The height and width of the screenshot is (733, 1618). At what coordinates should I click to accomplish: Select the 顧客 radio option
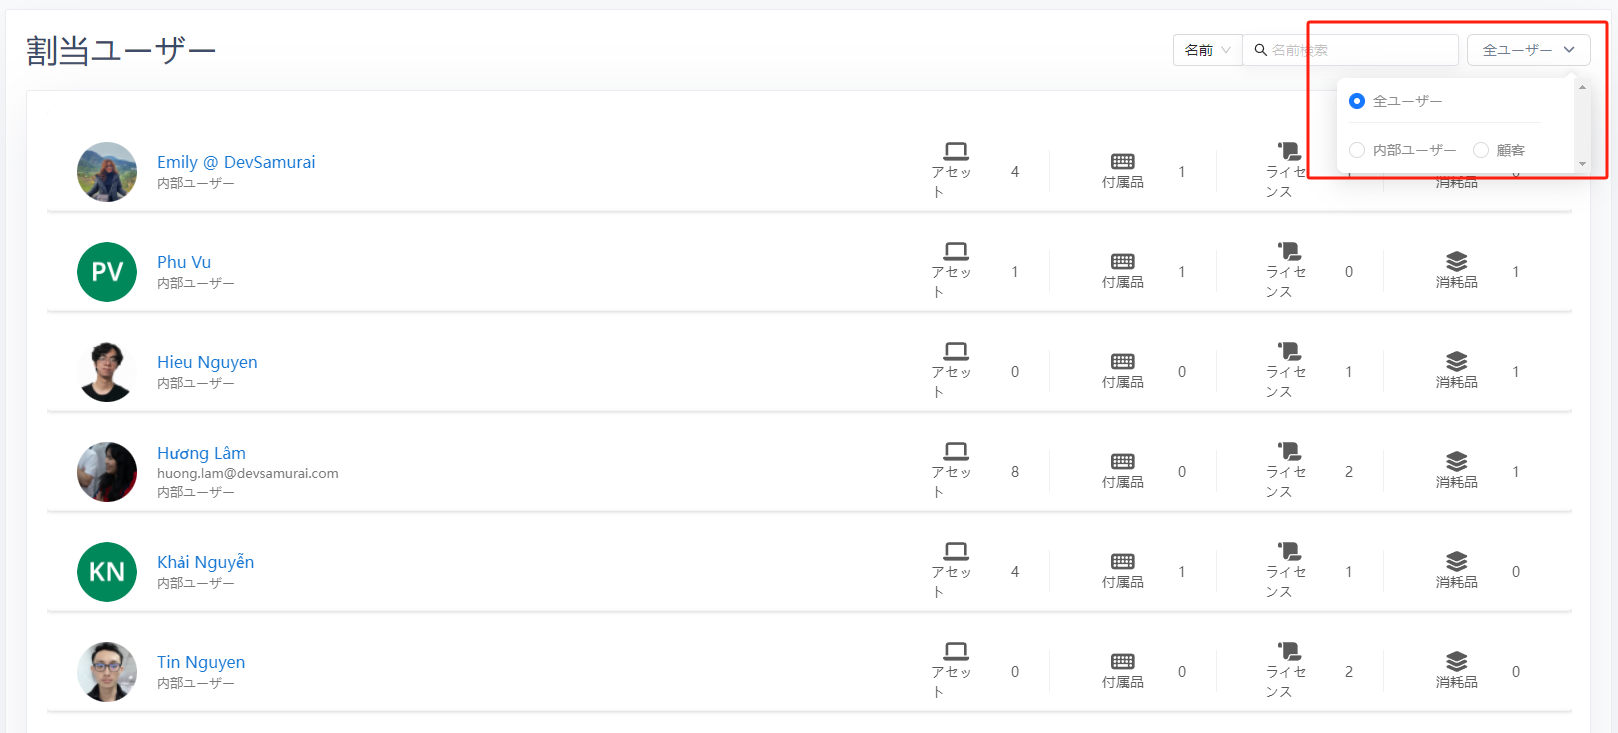tap(1481, 150)
